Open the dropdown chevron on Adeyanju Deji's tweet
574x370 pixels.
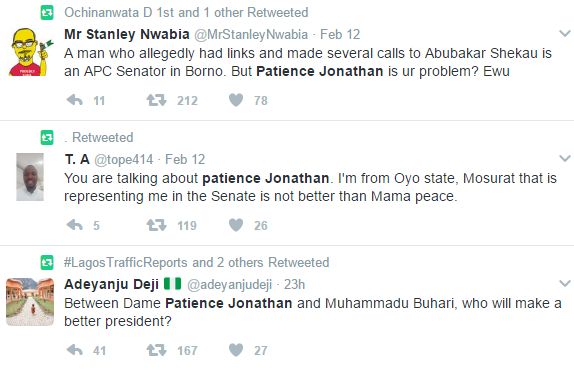565,283
